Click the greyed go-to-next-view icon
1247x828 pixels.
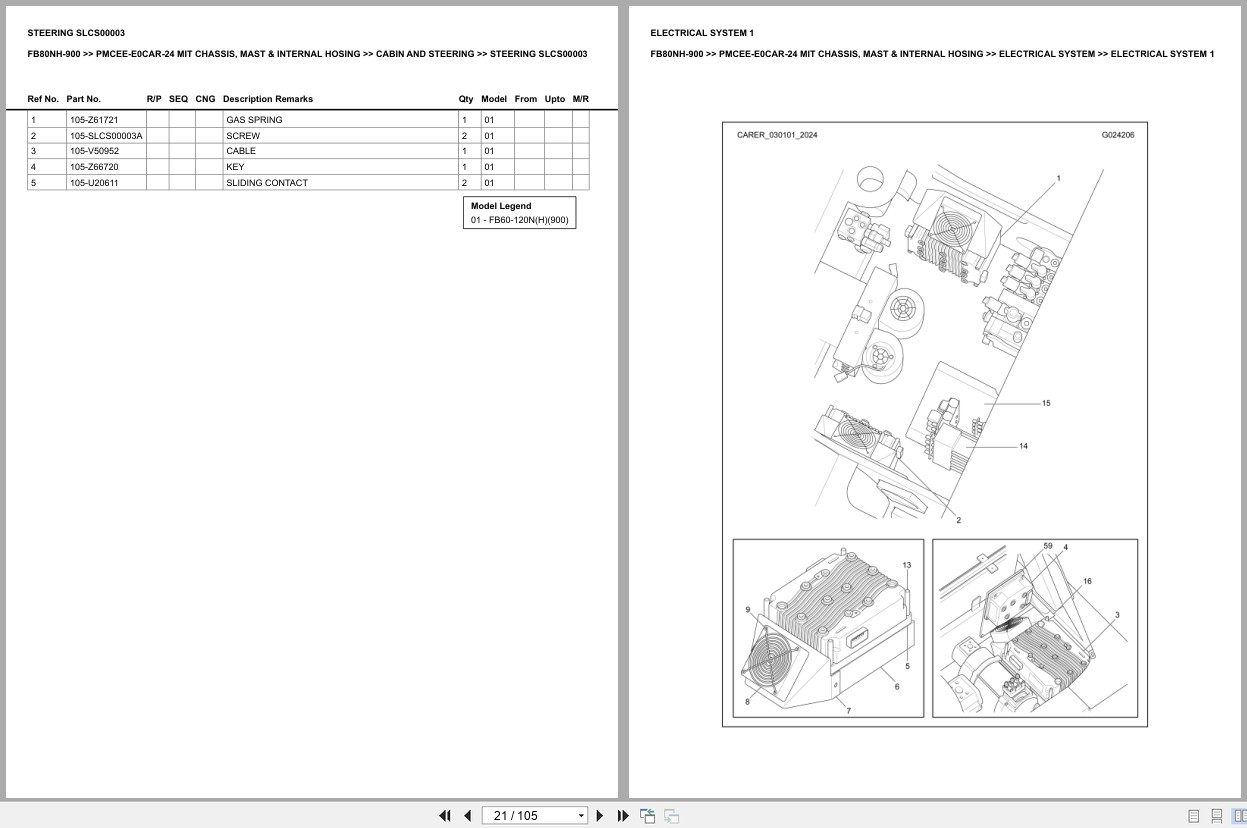(672, 816)
